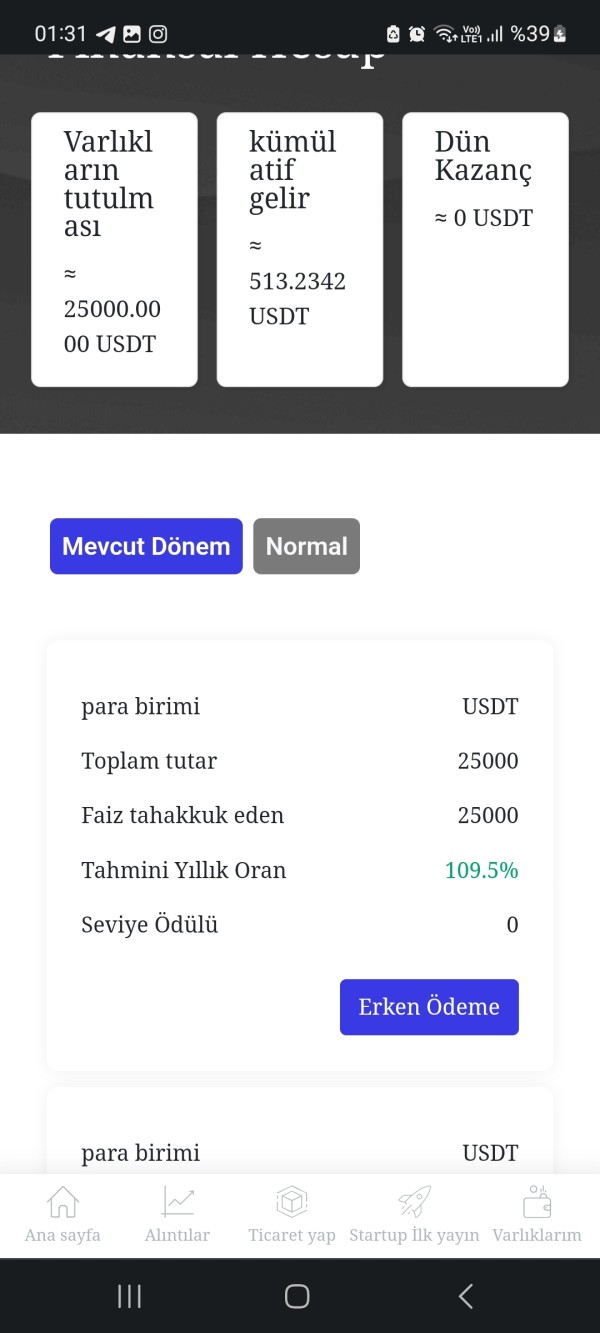Tap the gallery image notification icon
The width and height of the screenshot is (600, 1333).
131,34
